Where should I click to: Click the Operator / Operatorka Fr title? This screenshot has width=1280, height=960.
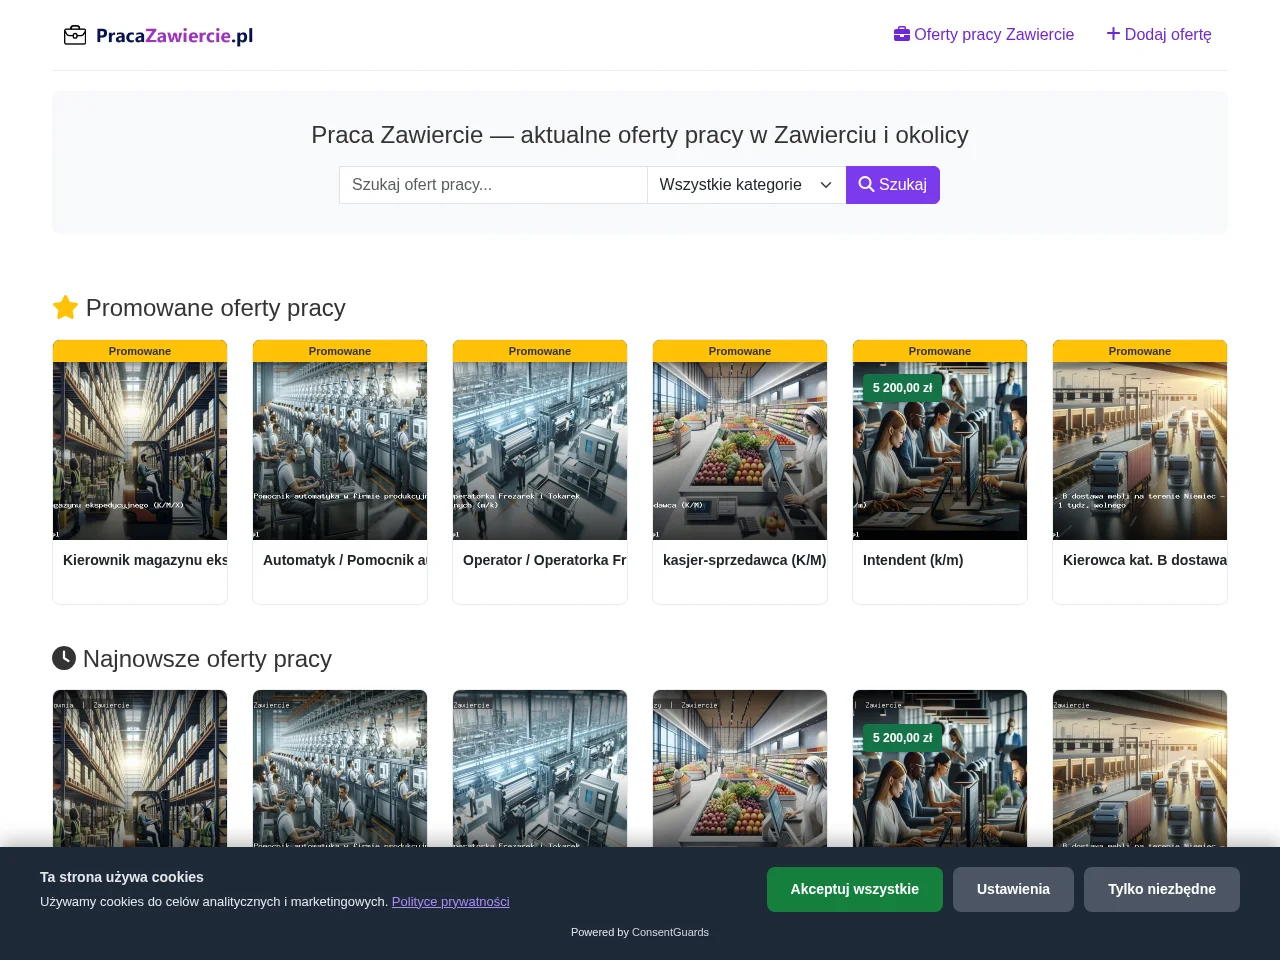pos(545,560)
